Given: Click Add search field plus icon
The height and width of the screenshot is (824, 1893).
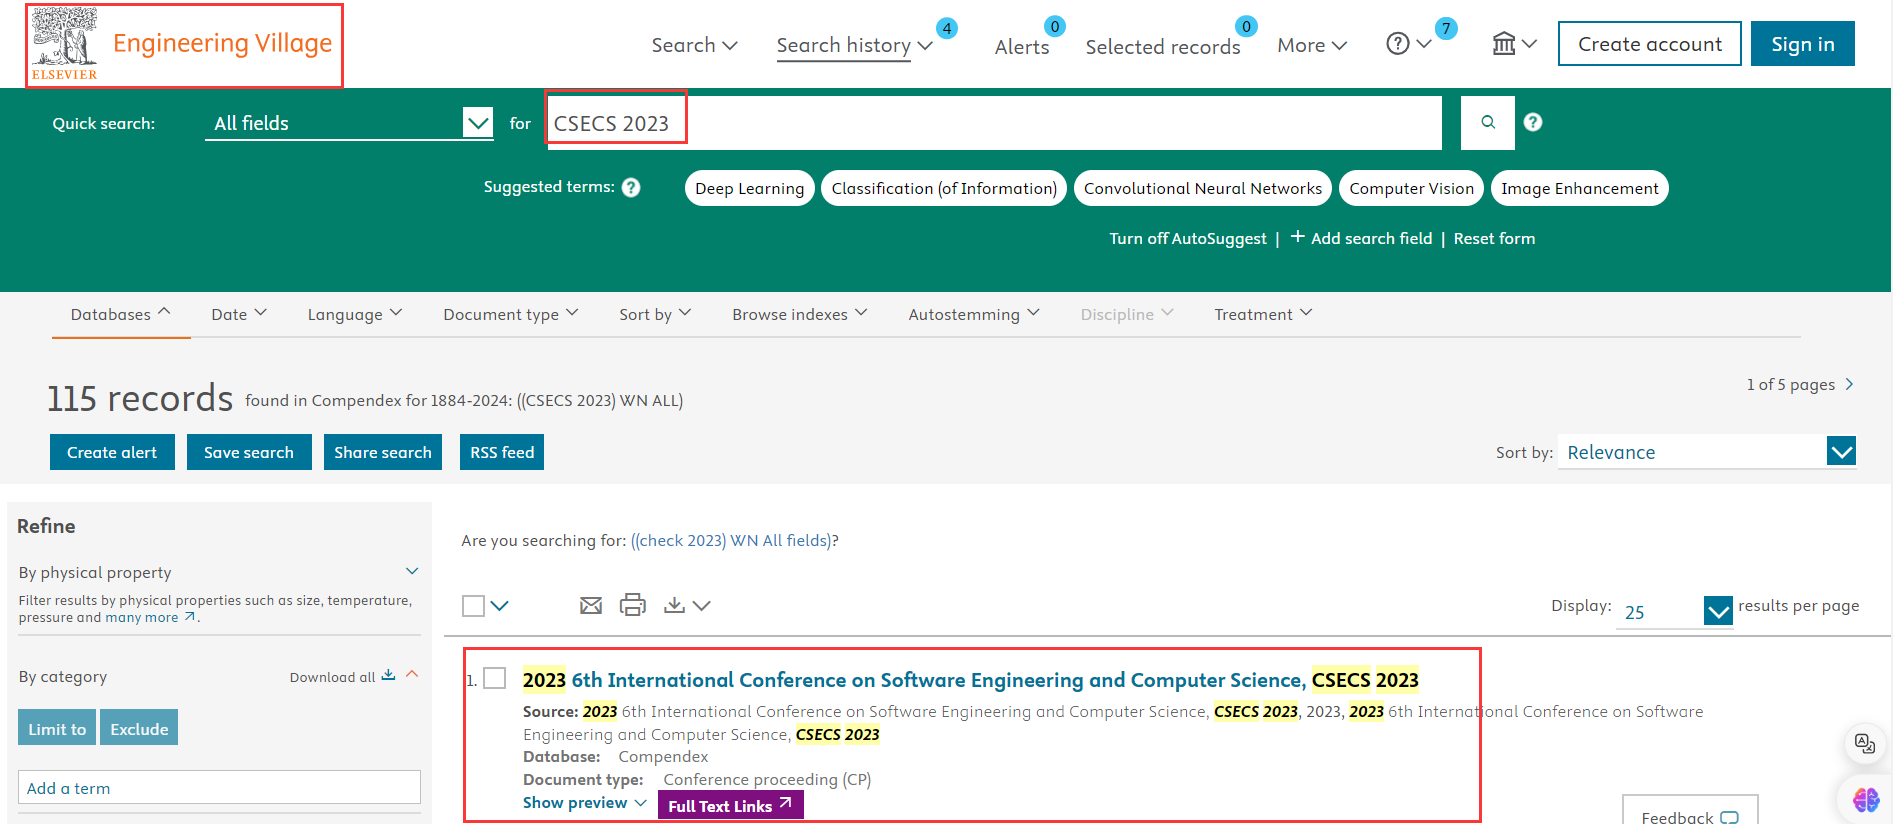Looking at the screenshot, I should pos(1298,237).
